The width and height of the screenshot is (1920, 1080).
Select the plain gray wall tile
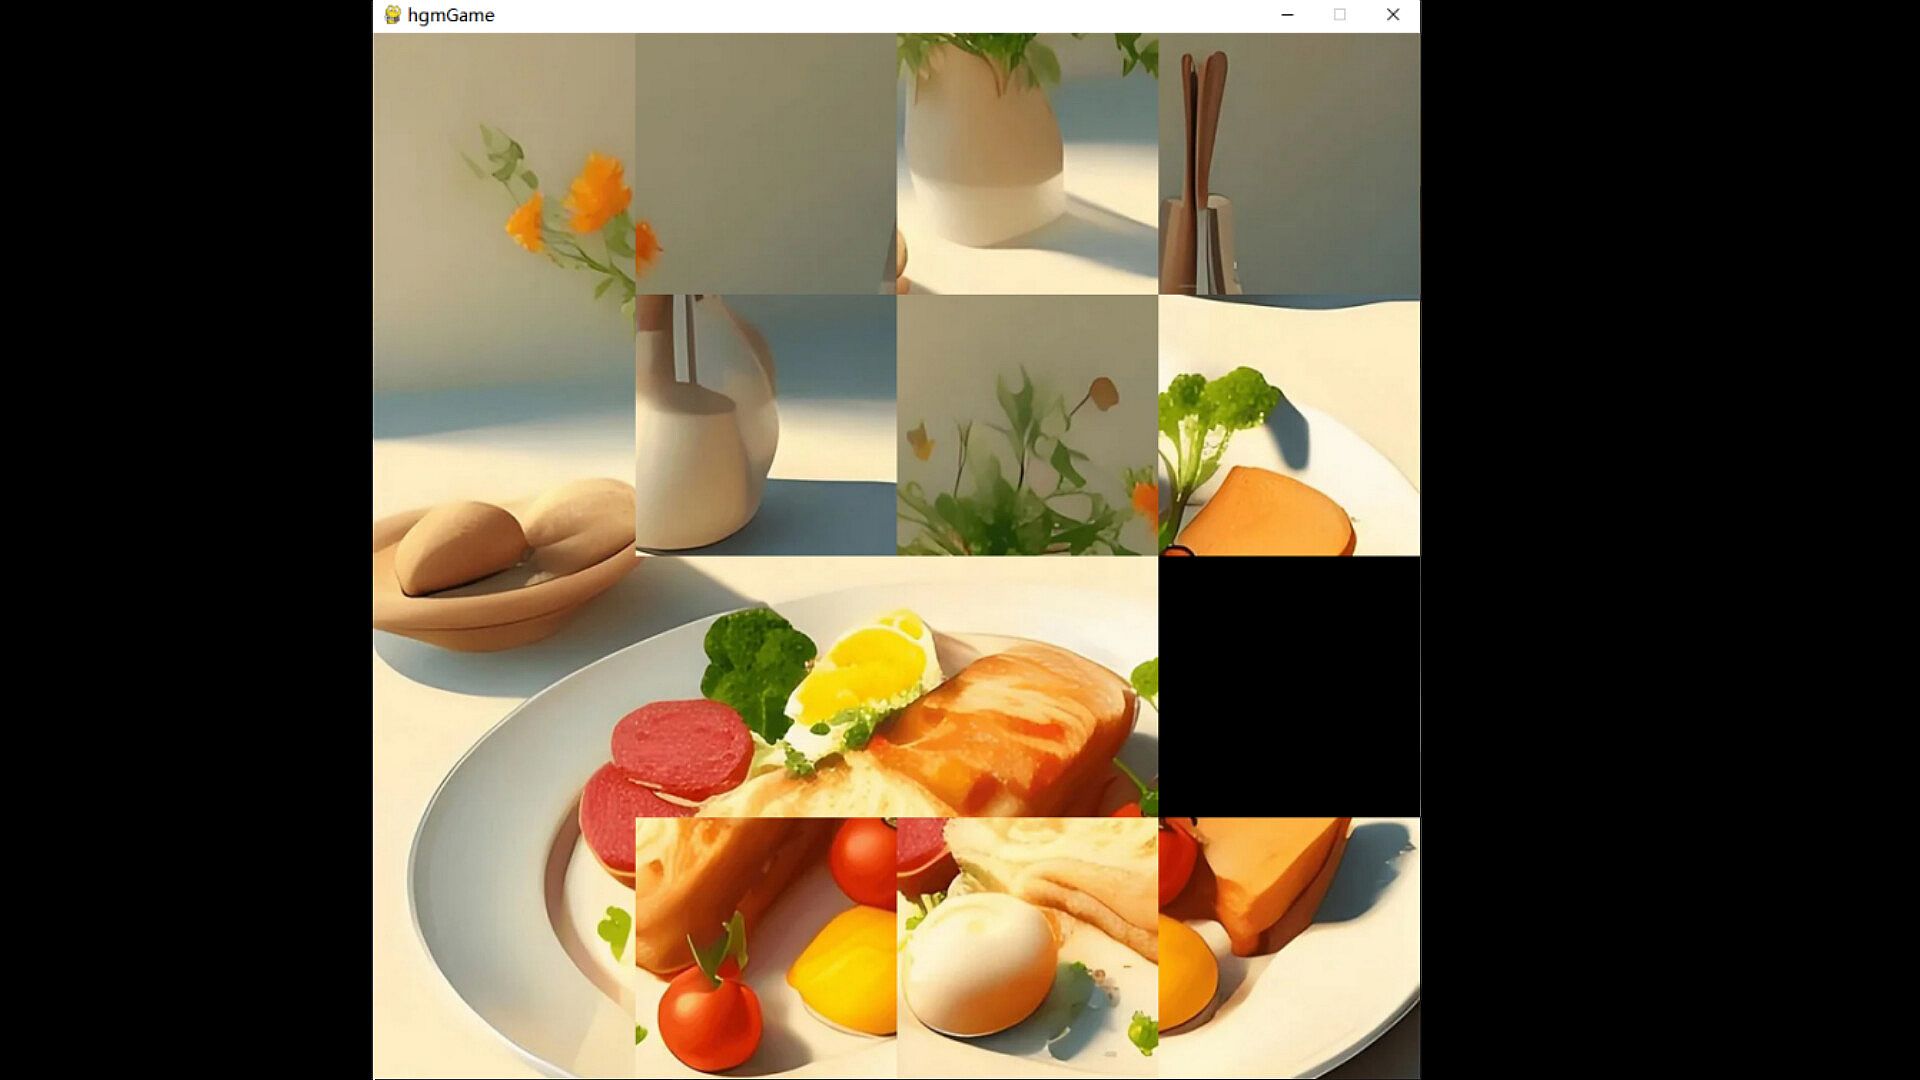766,164
